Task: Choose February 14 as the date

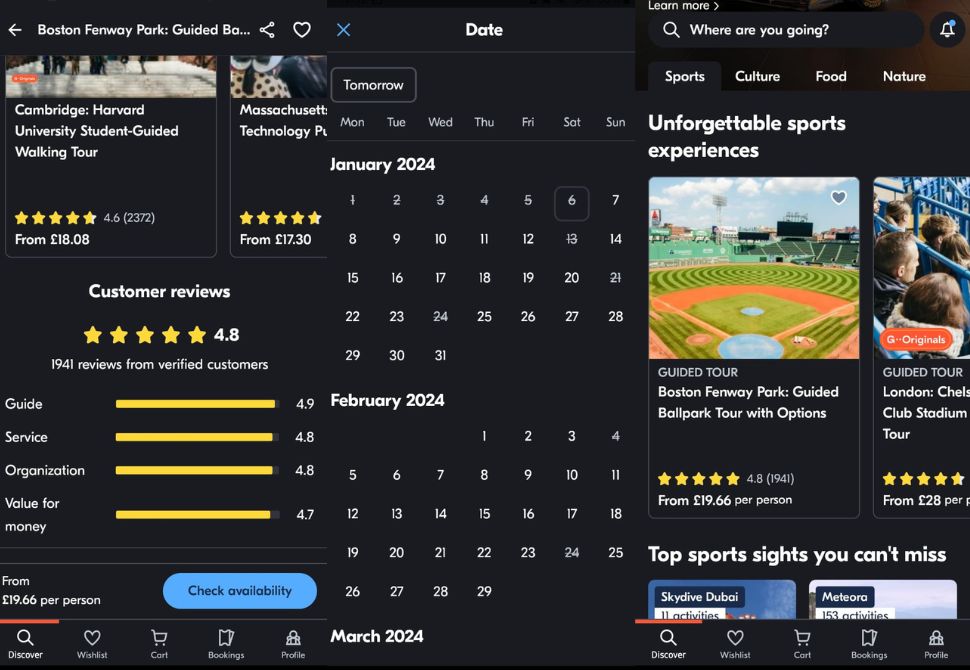Action: 440,513
